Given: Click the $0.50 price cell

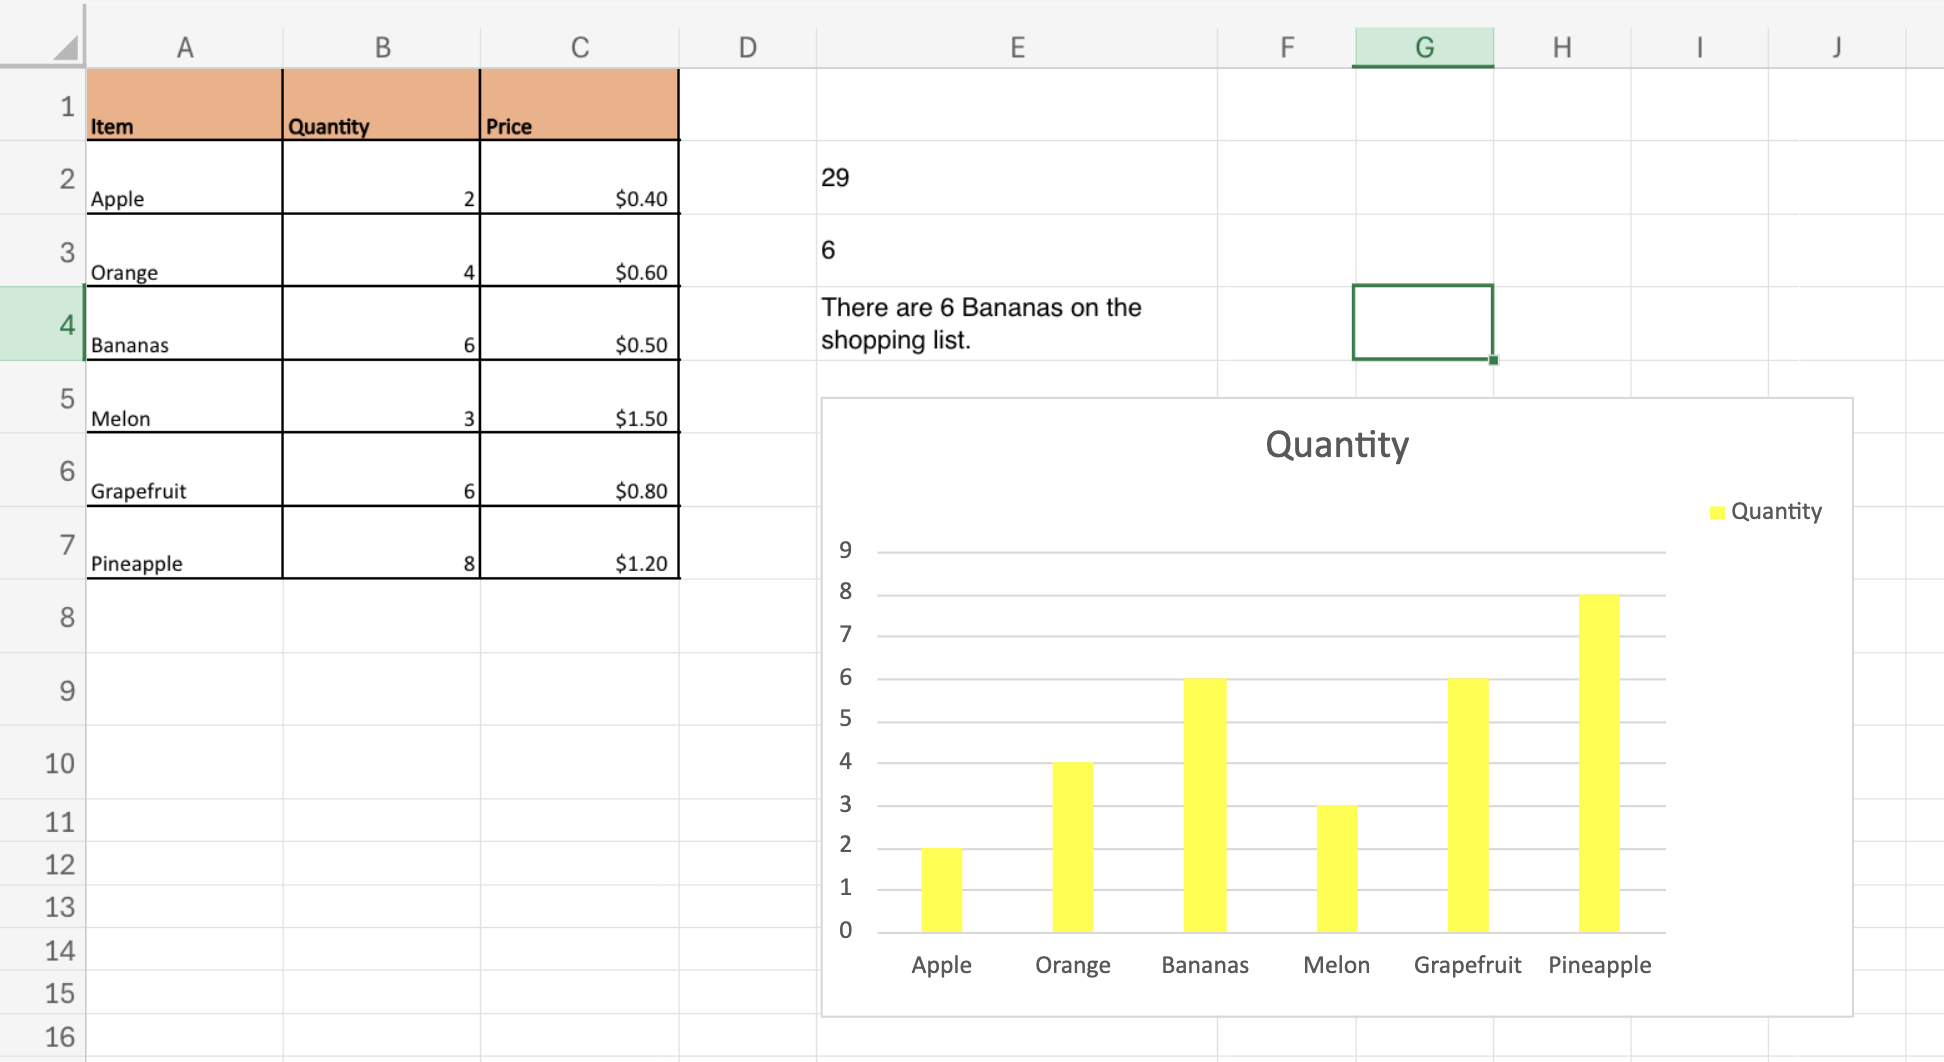Looking at the screenshot, I should 580,324.
